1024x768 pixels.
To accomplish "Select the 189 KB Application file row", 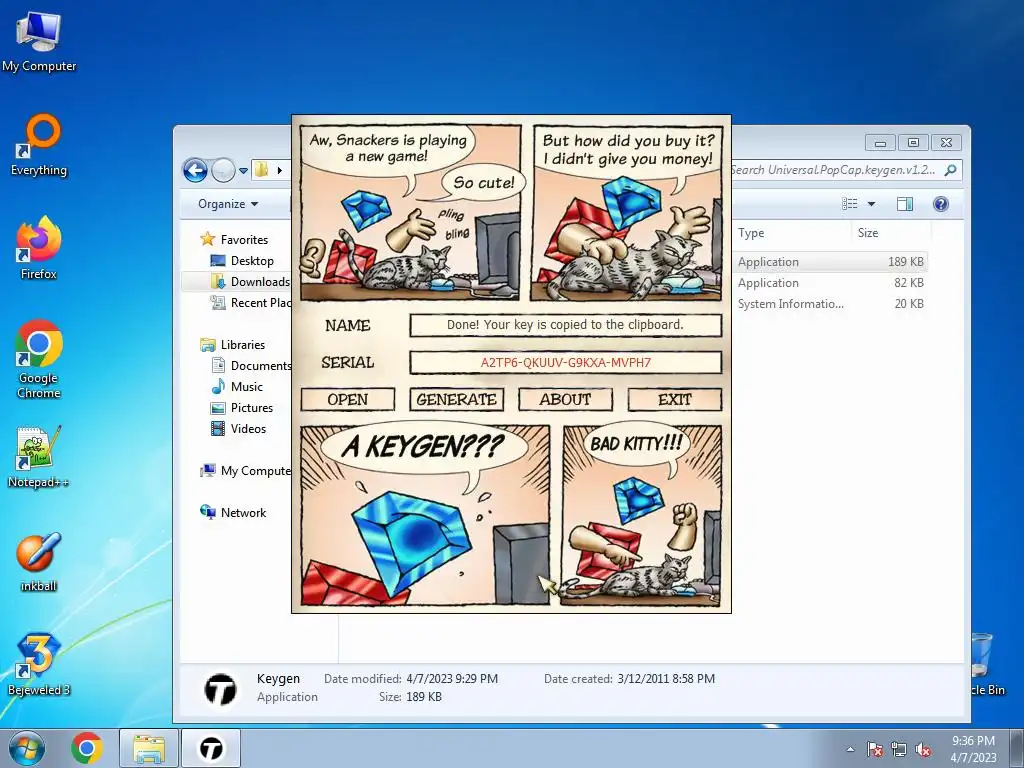I will point(829,262).
